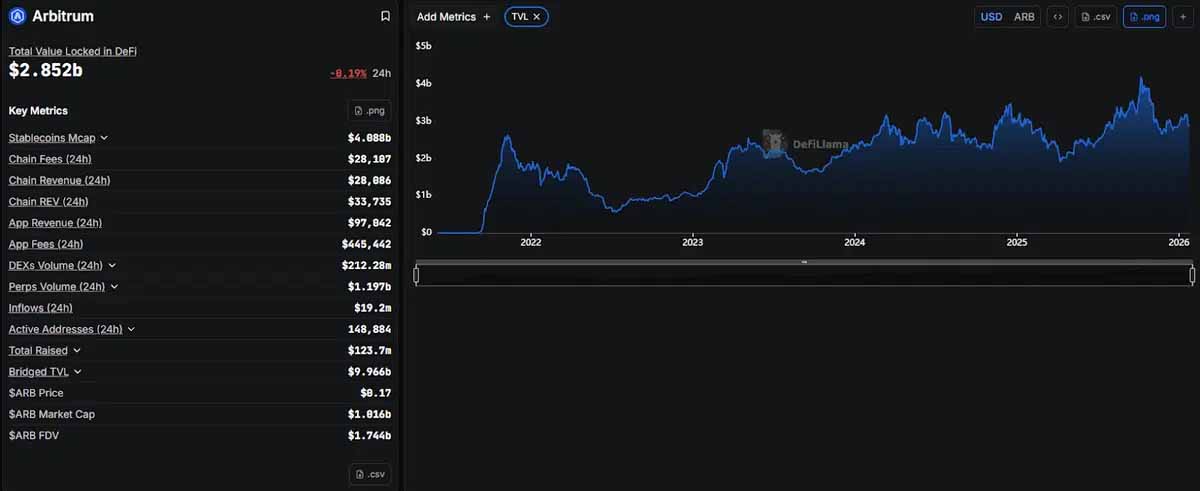Click the App Fees (24h) label
1200x491 pixels.
(x=46, y=244)
